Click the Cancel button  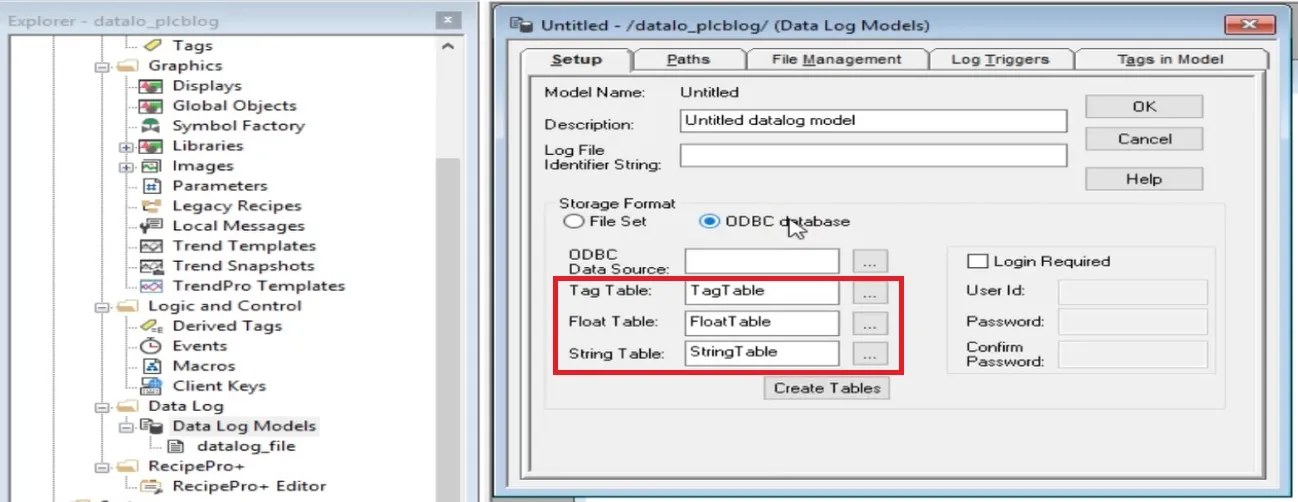[x=1144, y=139]
